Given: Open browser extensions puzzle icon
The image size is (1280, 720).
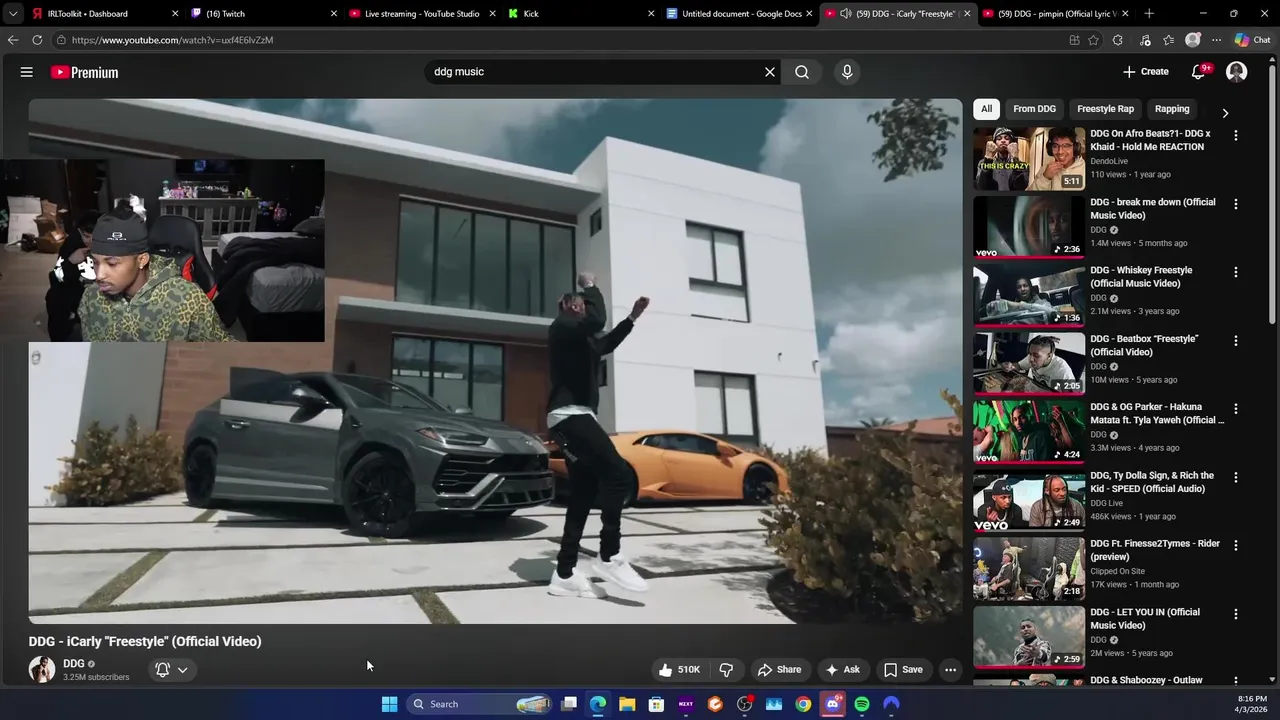Looking at the screenshot, I should 1118,40.
